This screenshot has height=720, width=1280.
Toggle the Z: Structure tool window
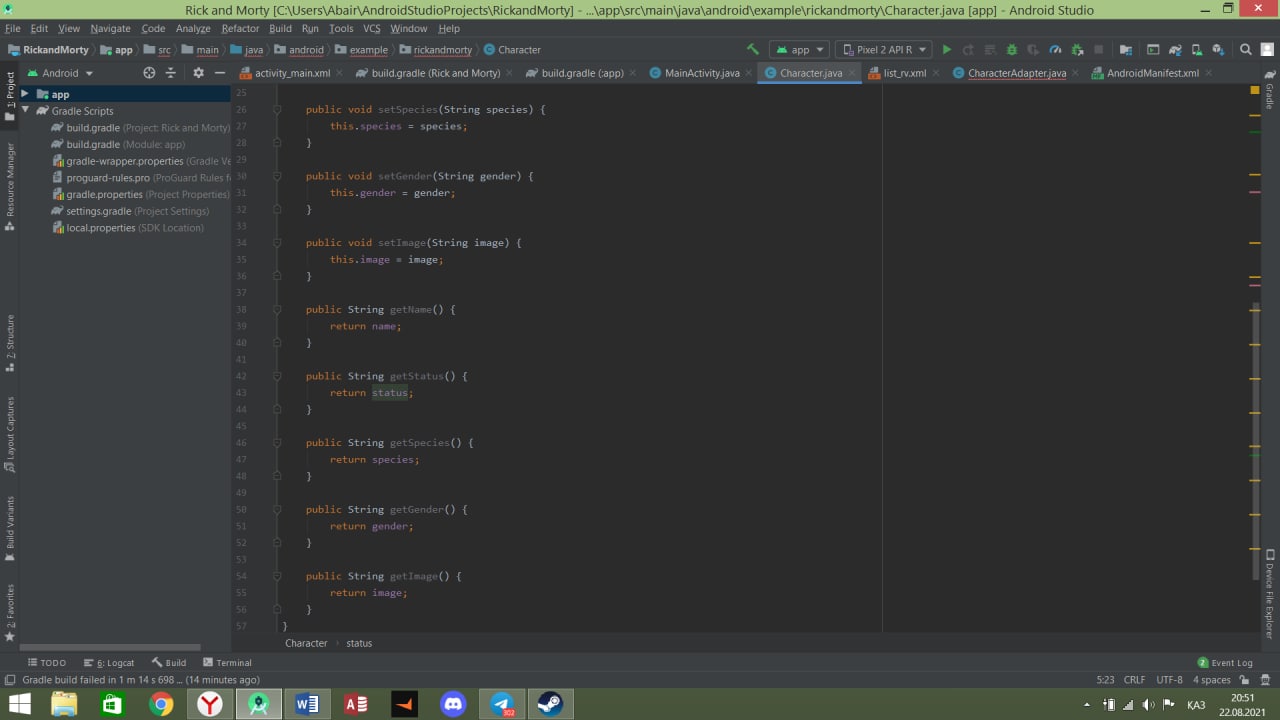[10, 343]
